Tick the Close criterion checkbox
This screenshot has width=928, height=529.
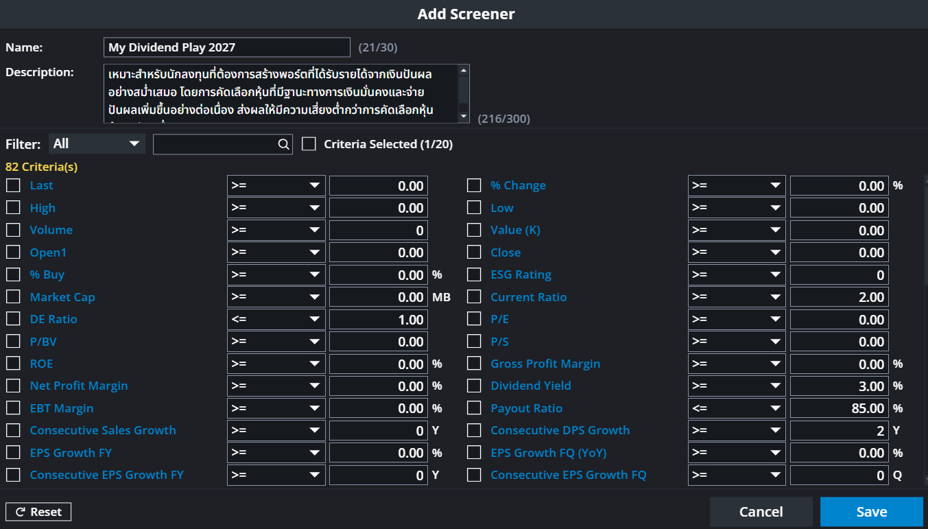[x=474, y=252]
